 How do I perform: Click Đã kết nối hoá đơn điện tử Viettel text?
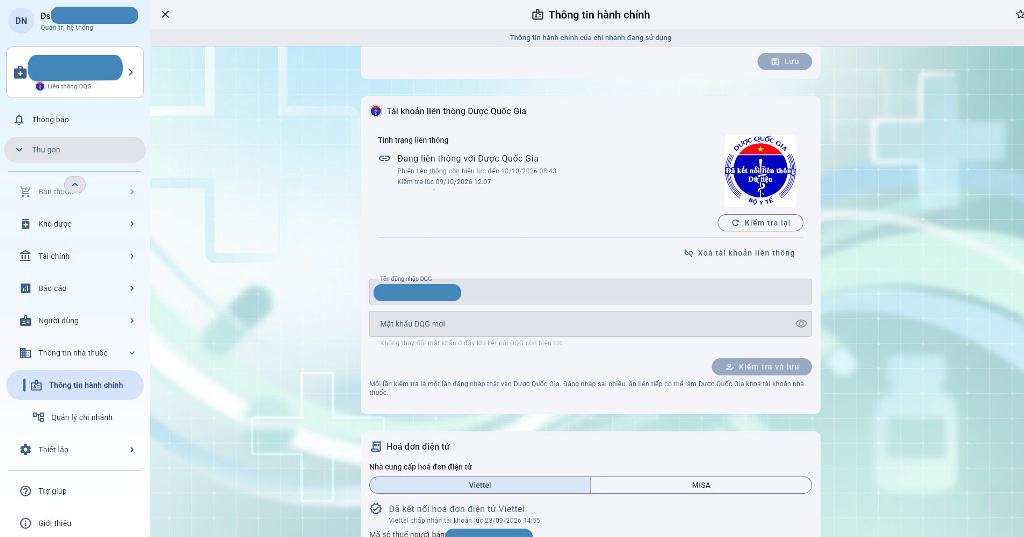click(456, 509)
